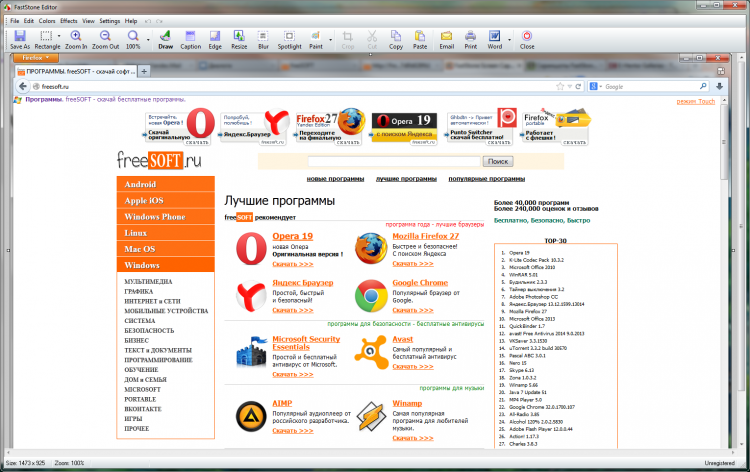This screenshot has width=750, height=472.
Task: Click the Paste toolbar icon
Action: [x=420, y=40]
